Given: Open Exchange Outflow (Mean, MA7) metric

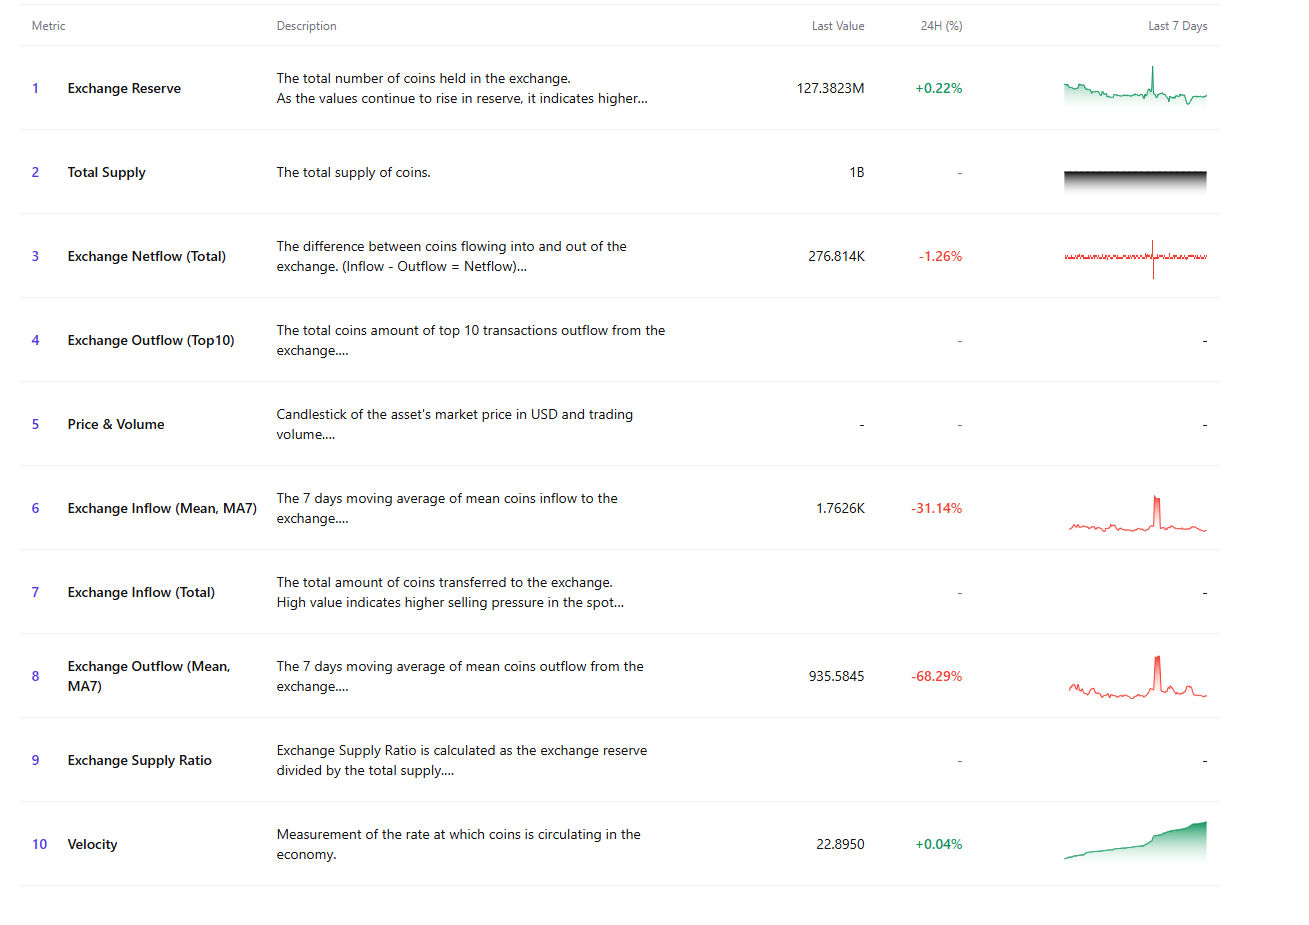Looking at the screenshot, I should [148, 676].
